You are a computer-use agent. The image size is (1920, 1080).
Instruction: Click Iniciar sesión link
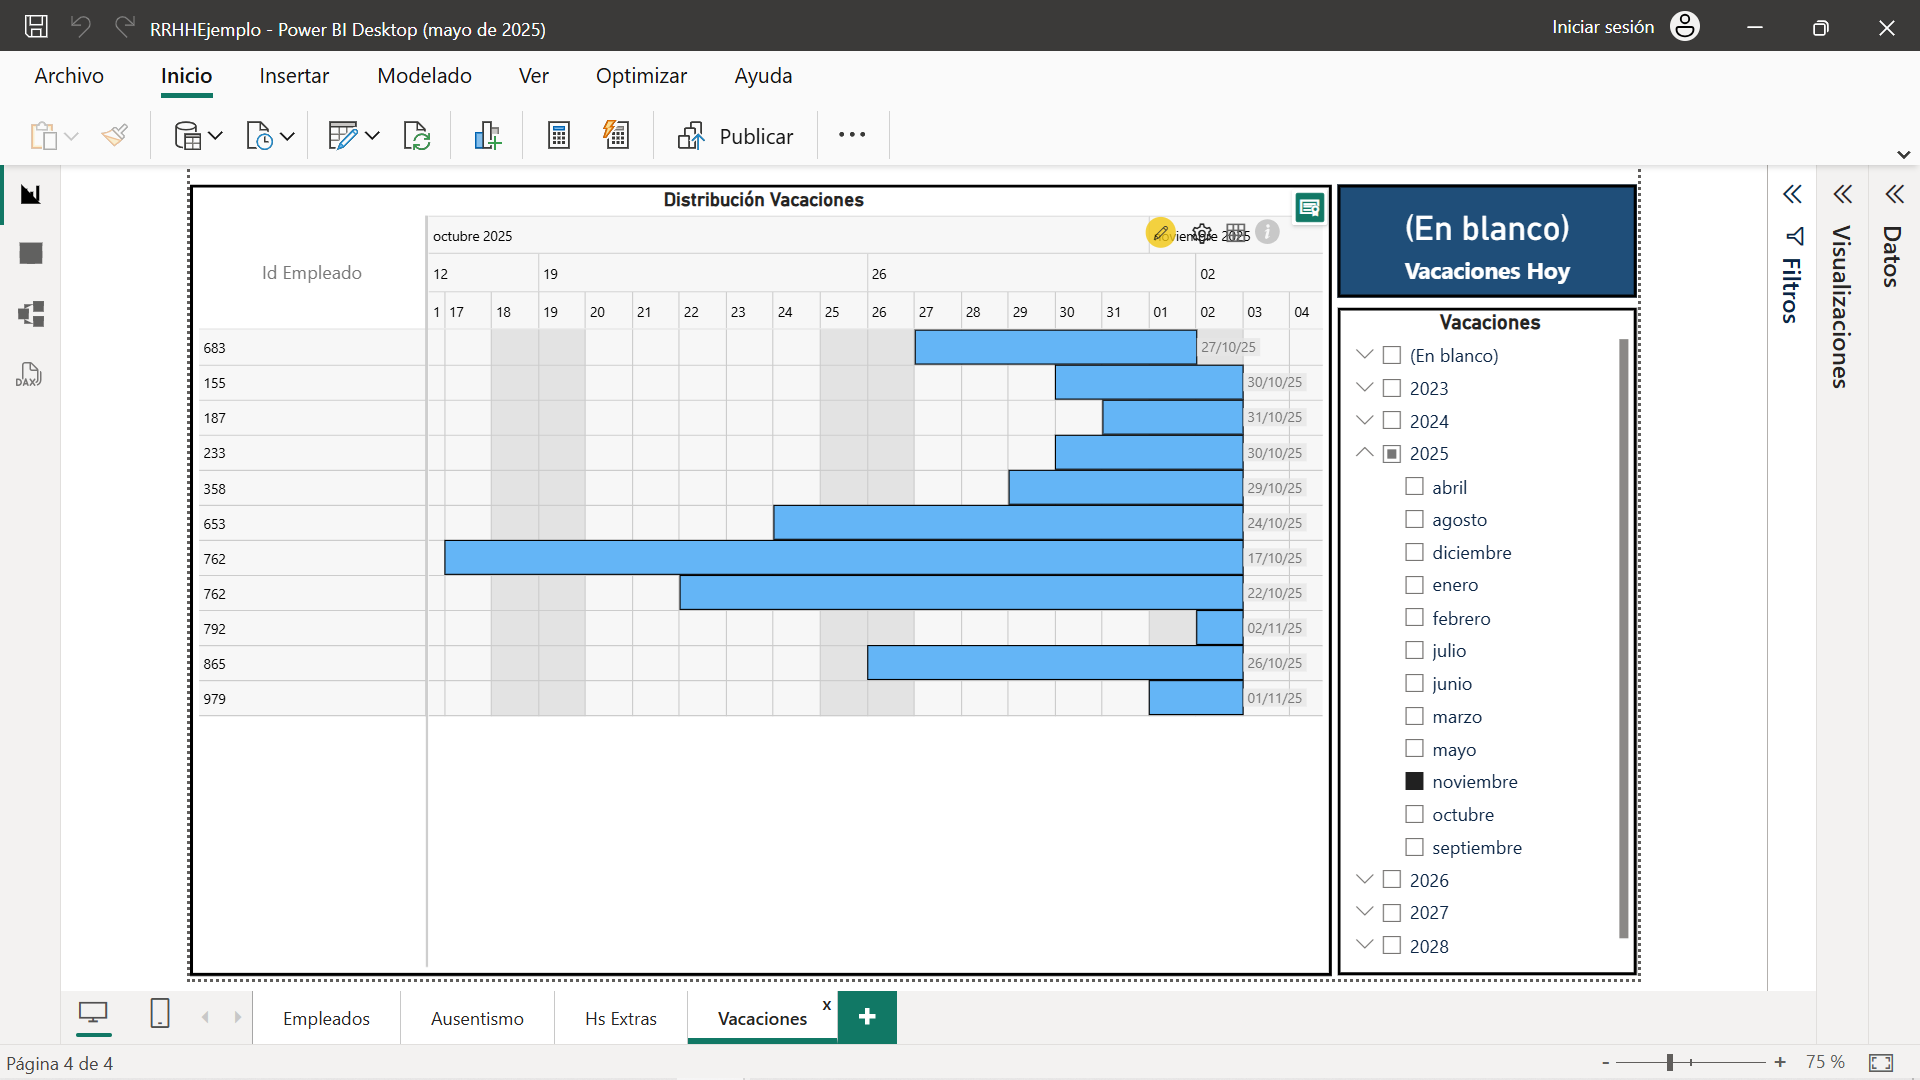pyautogui.click(x=1603, y=27)
